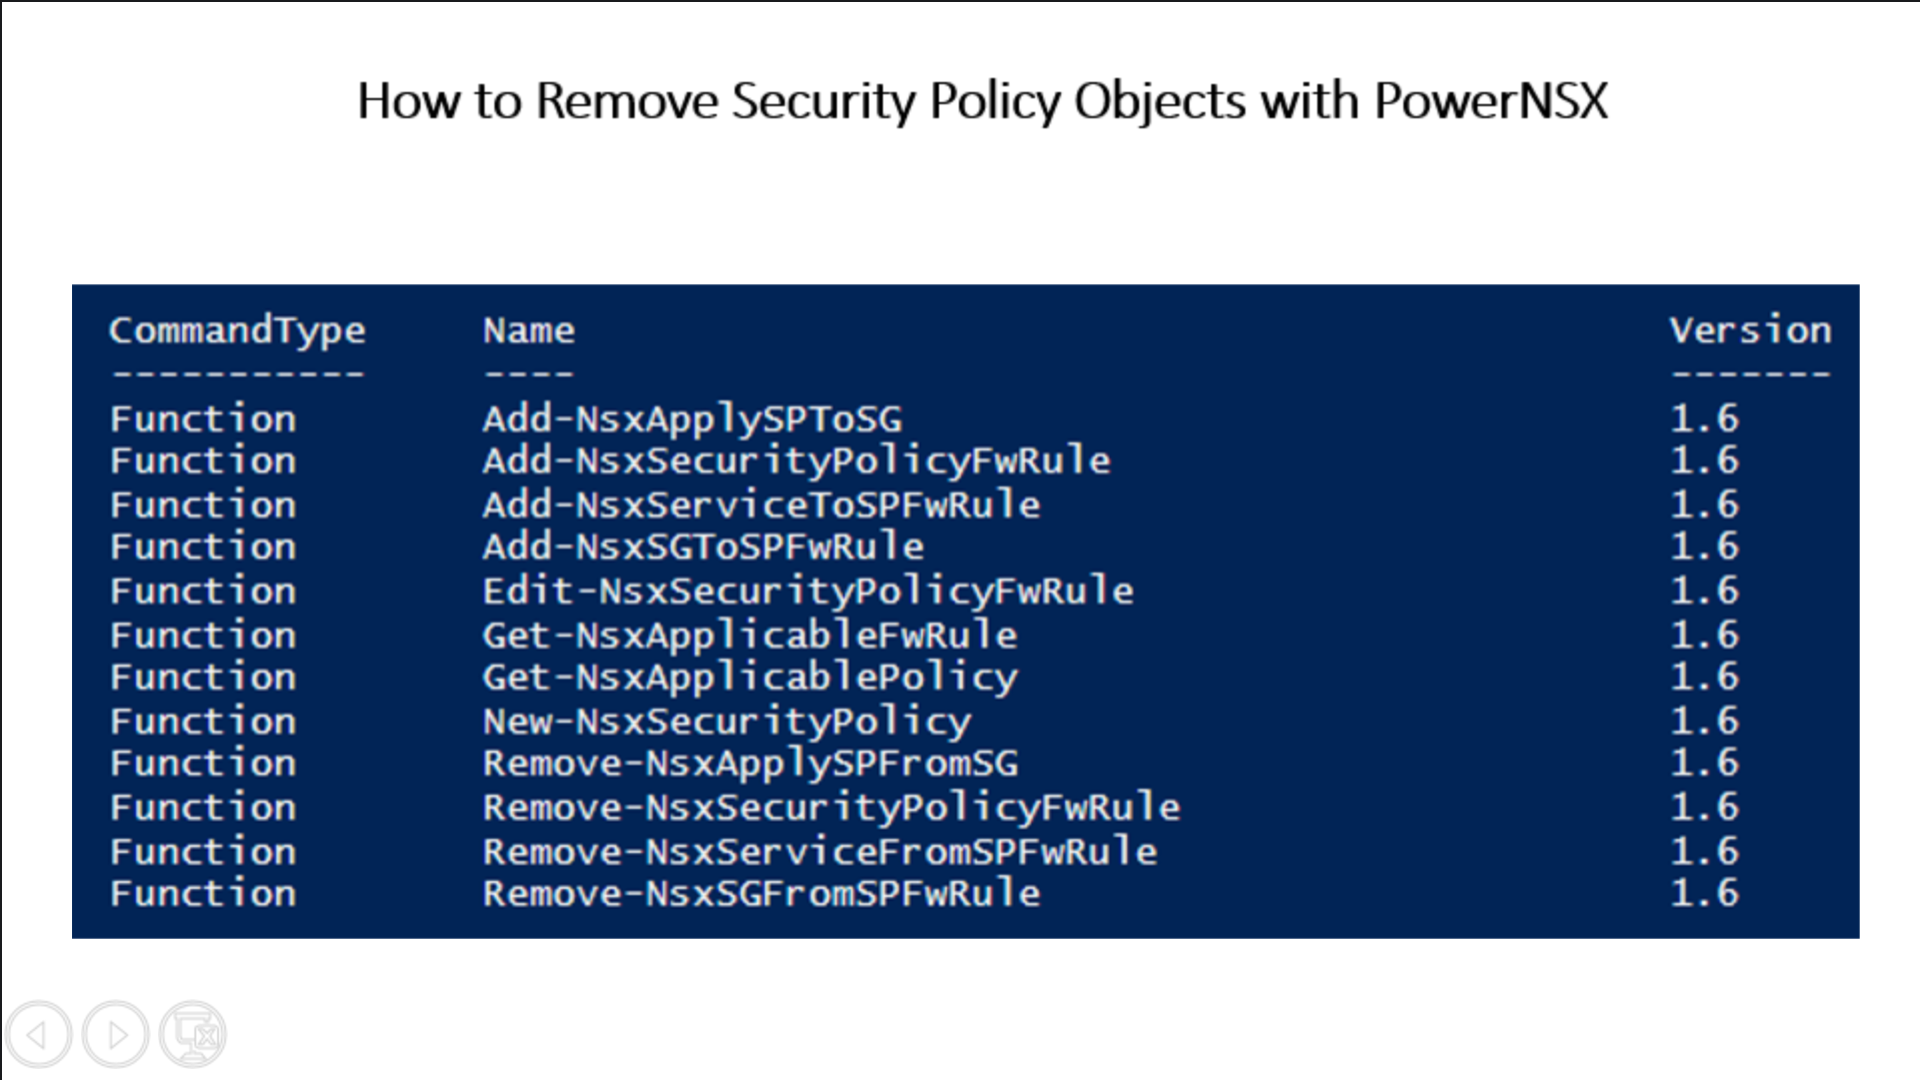1920x1080 pixels.
Task: Click the Remove-NsxSecurityPolicyFwRule entry
Action: tap(833, 807)
